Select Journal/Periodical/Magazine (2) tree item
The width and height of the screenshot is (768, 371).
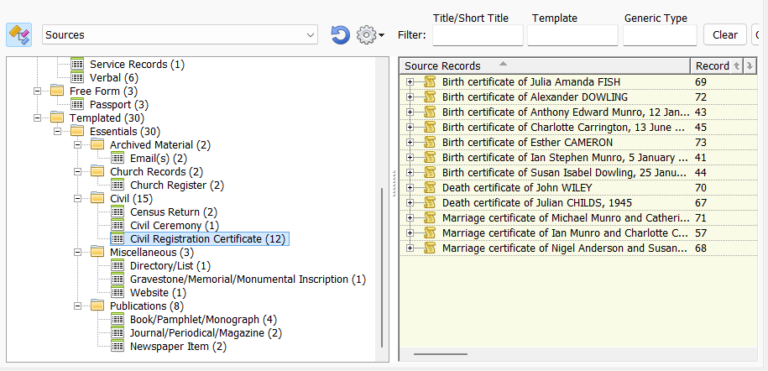pyautogui.click(x=206, y=333)
